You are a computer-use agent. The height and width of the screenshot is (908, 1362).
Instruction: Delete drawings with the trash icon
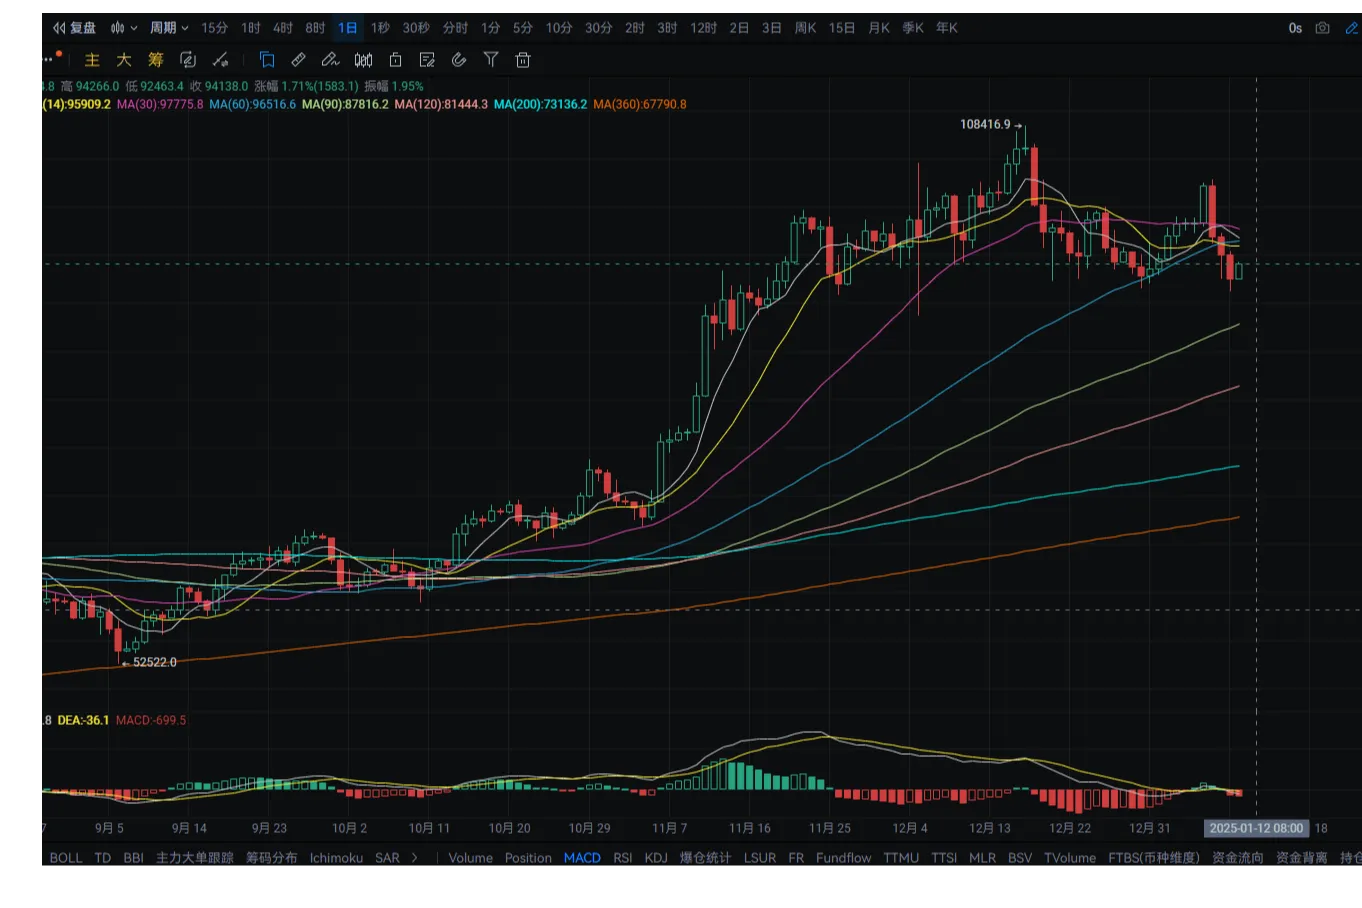point(523,60)
